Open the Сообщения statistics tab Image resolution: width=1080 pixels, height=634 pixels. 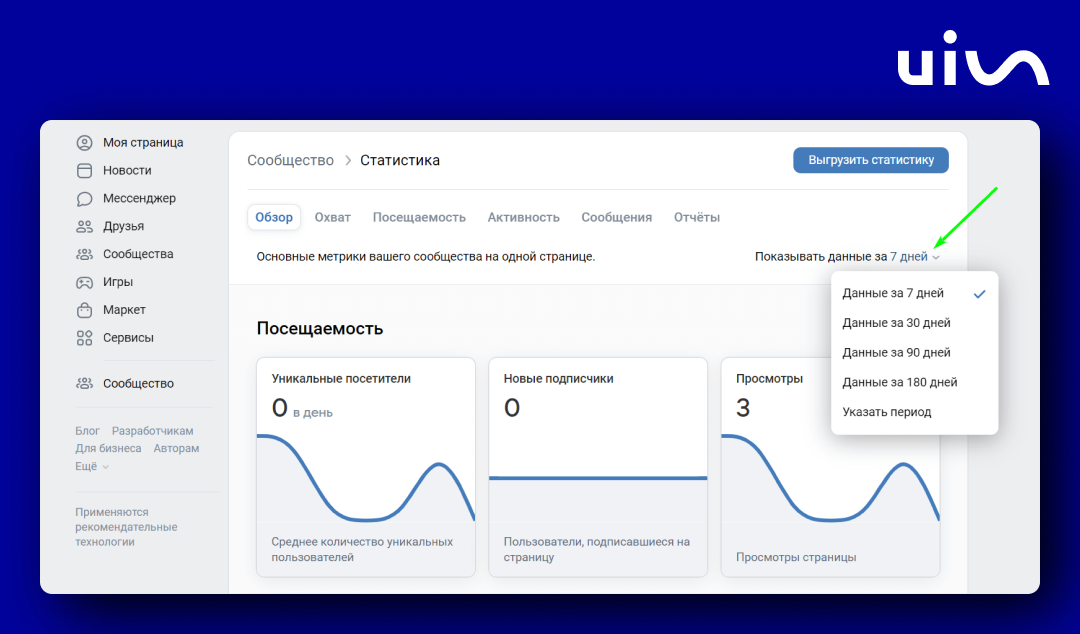tap(616, 217)
